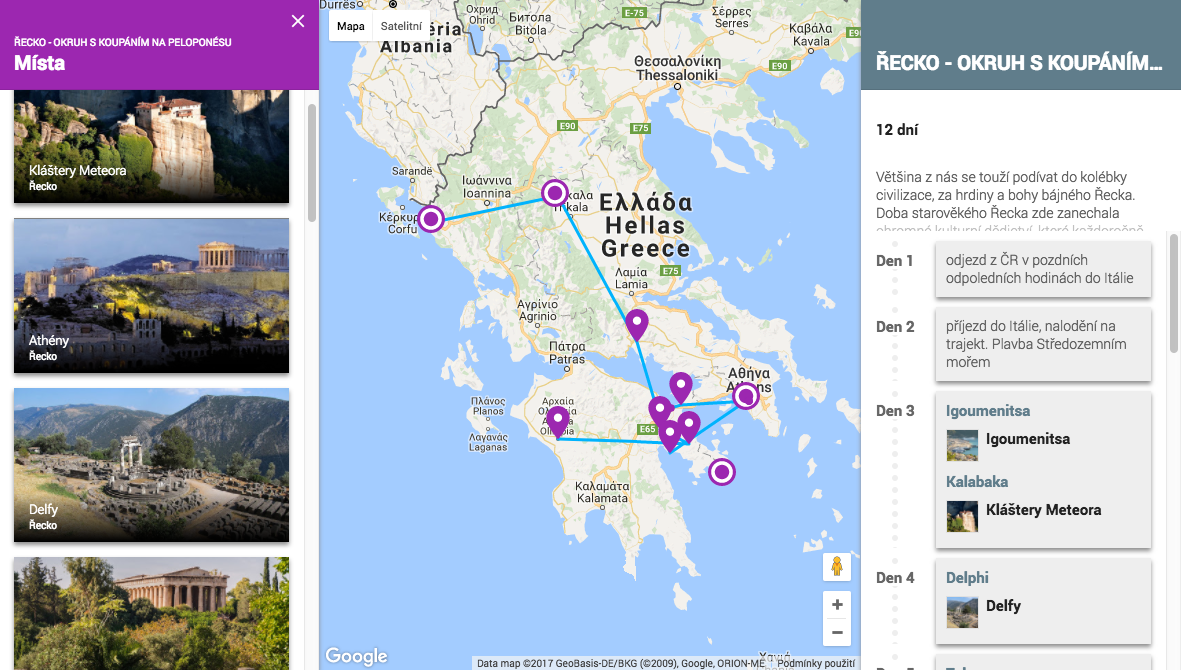This screenshot has width=1181, height=670.
Task: Open Podmínky použití map terms link
Action: 816,663
